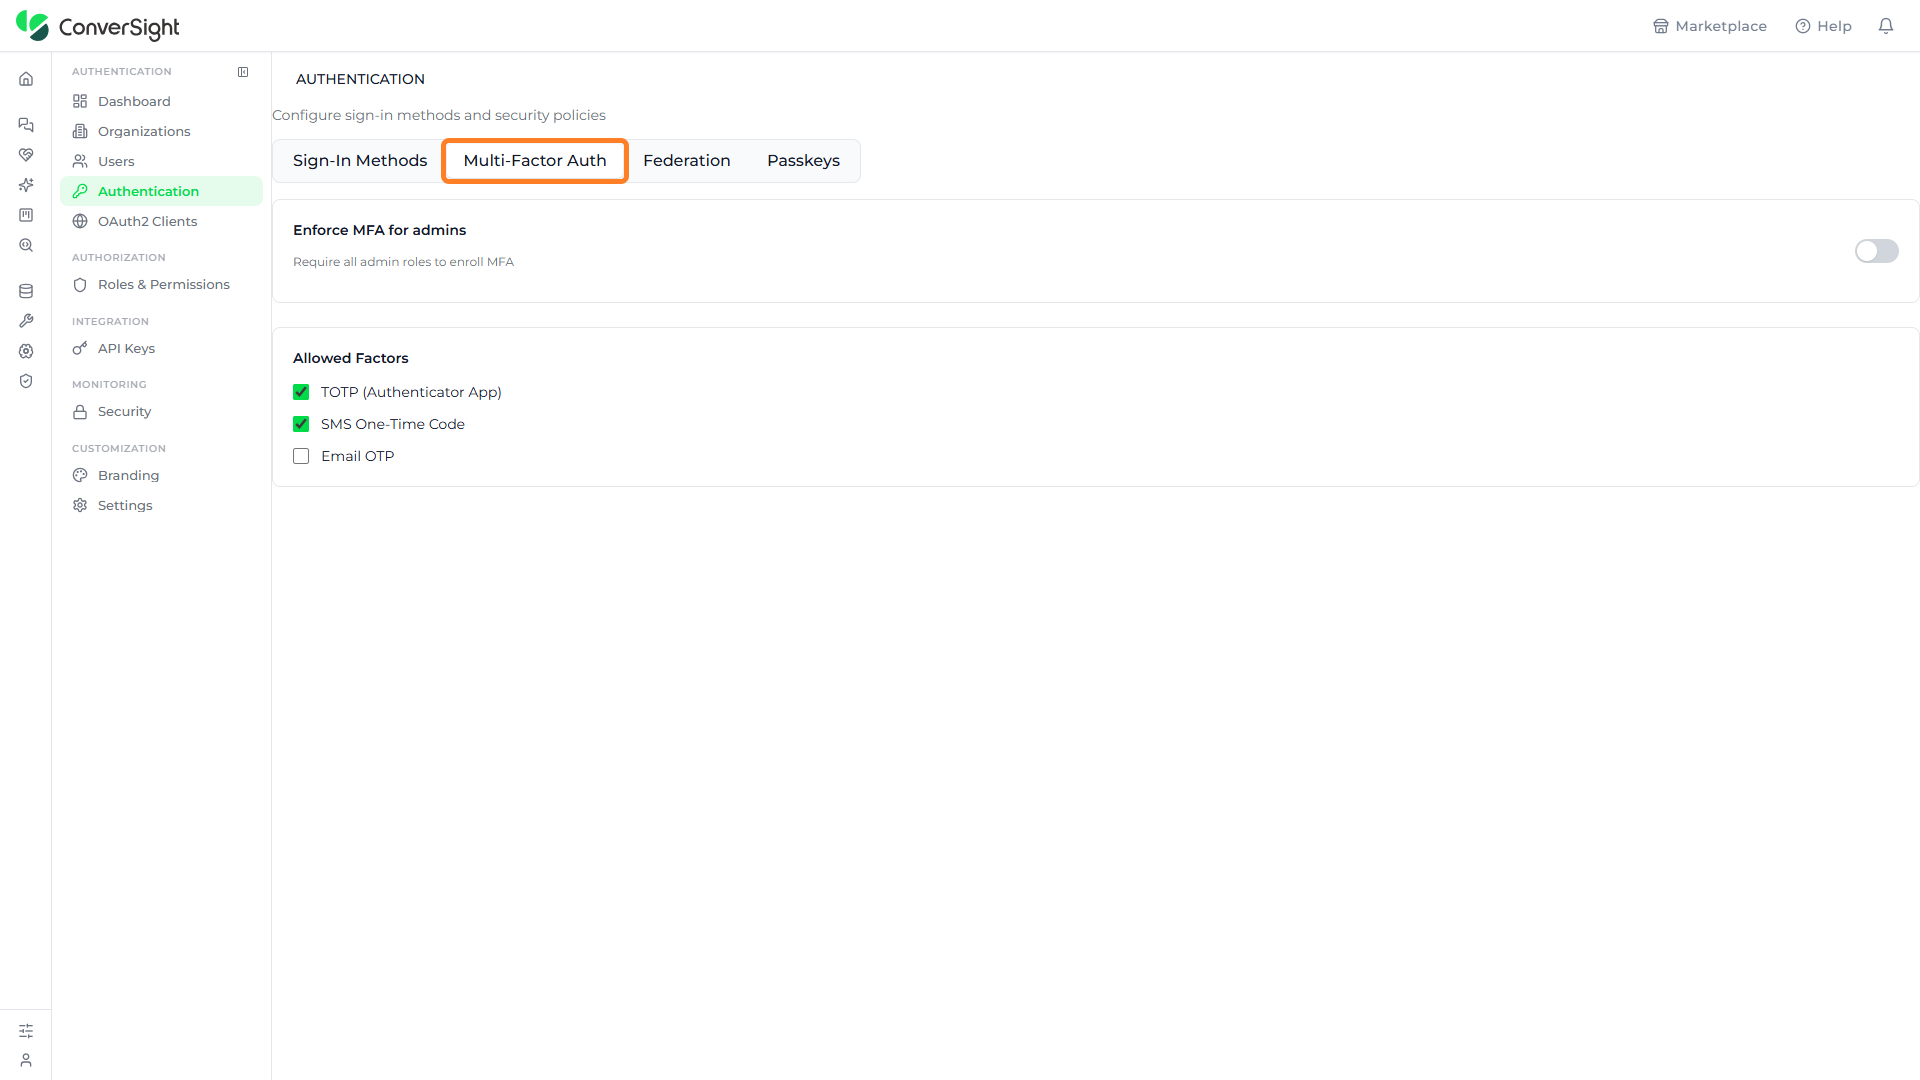Open the gear icon in left rail
The image size is (1920, 1080).
pos(26,351)
